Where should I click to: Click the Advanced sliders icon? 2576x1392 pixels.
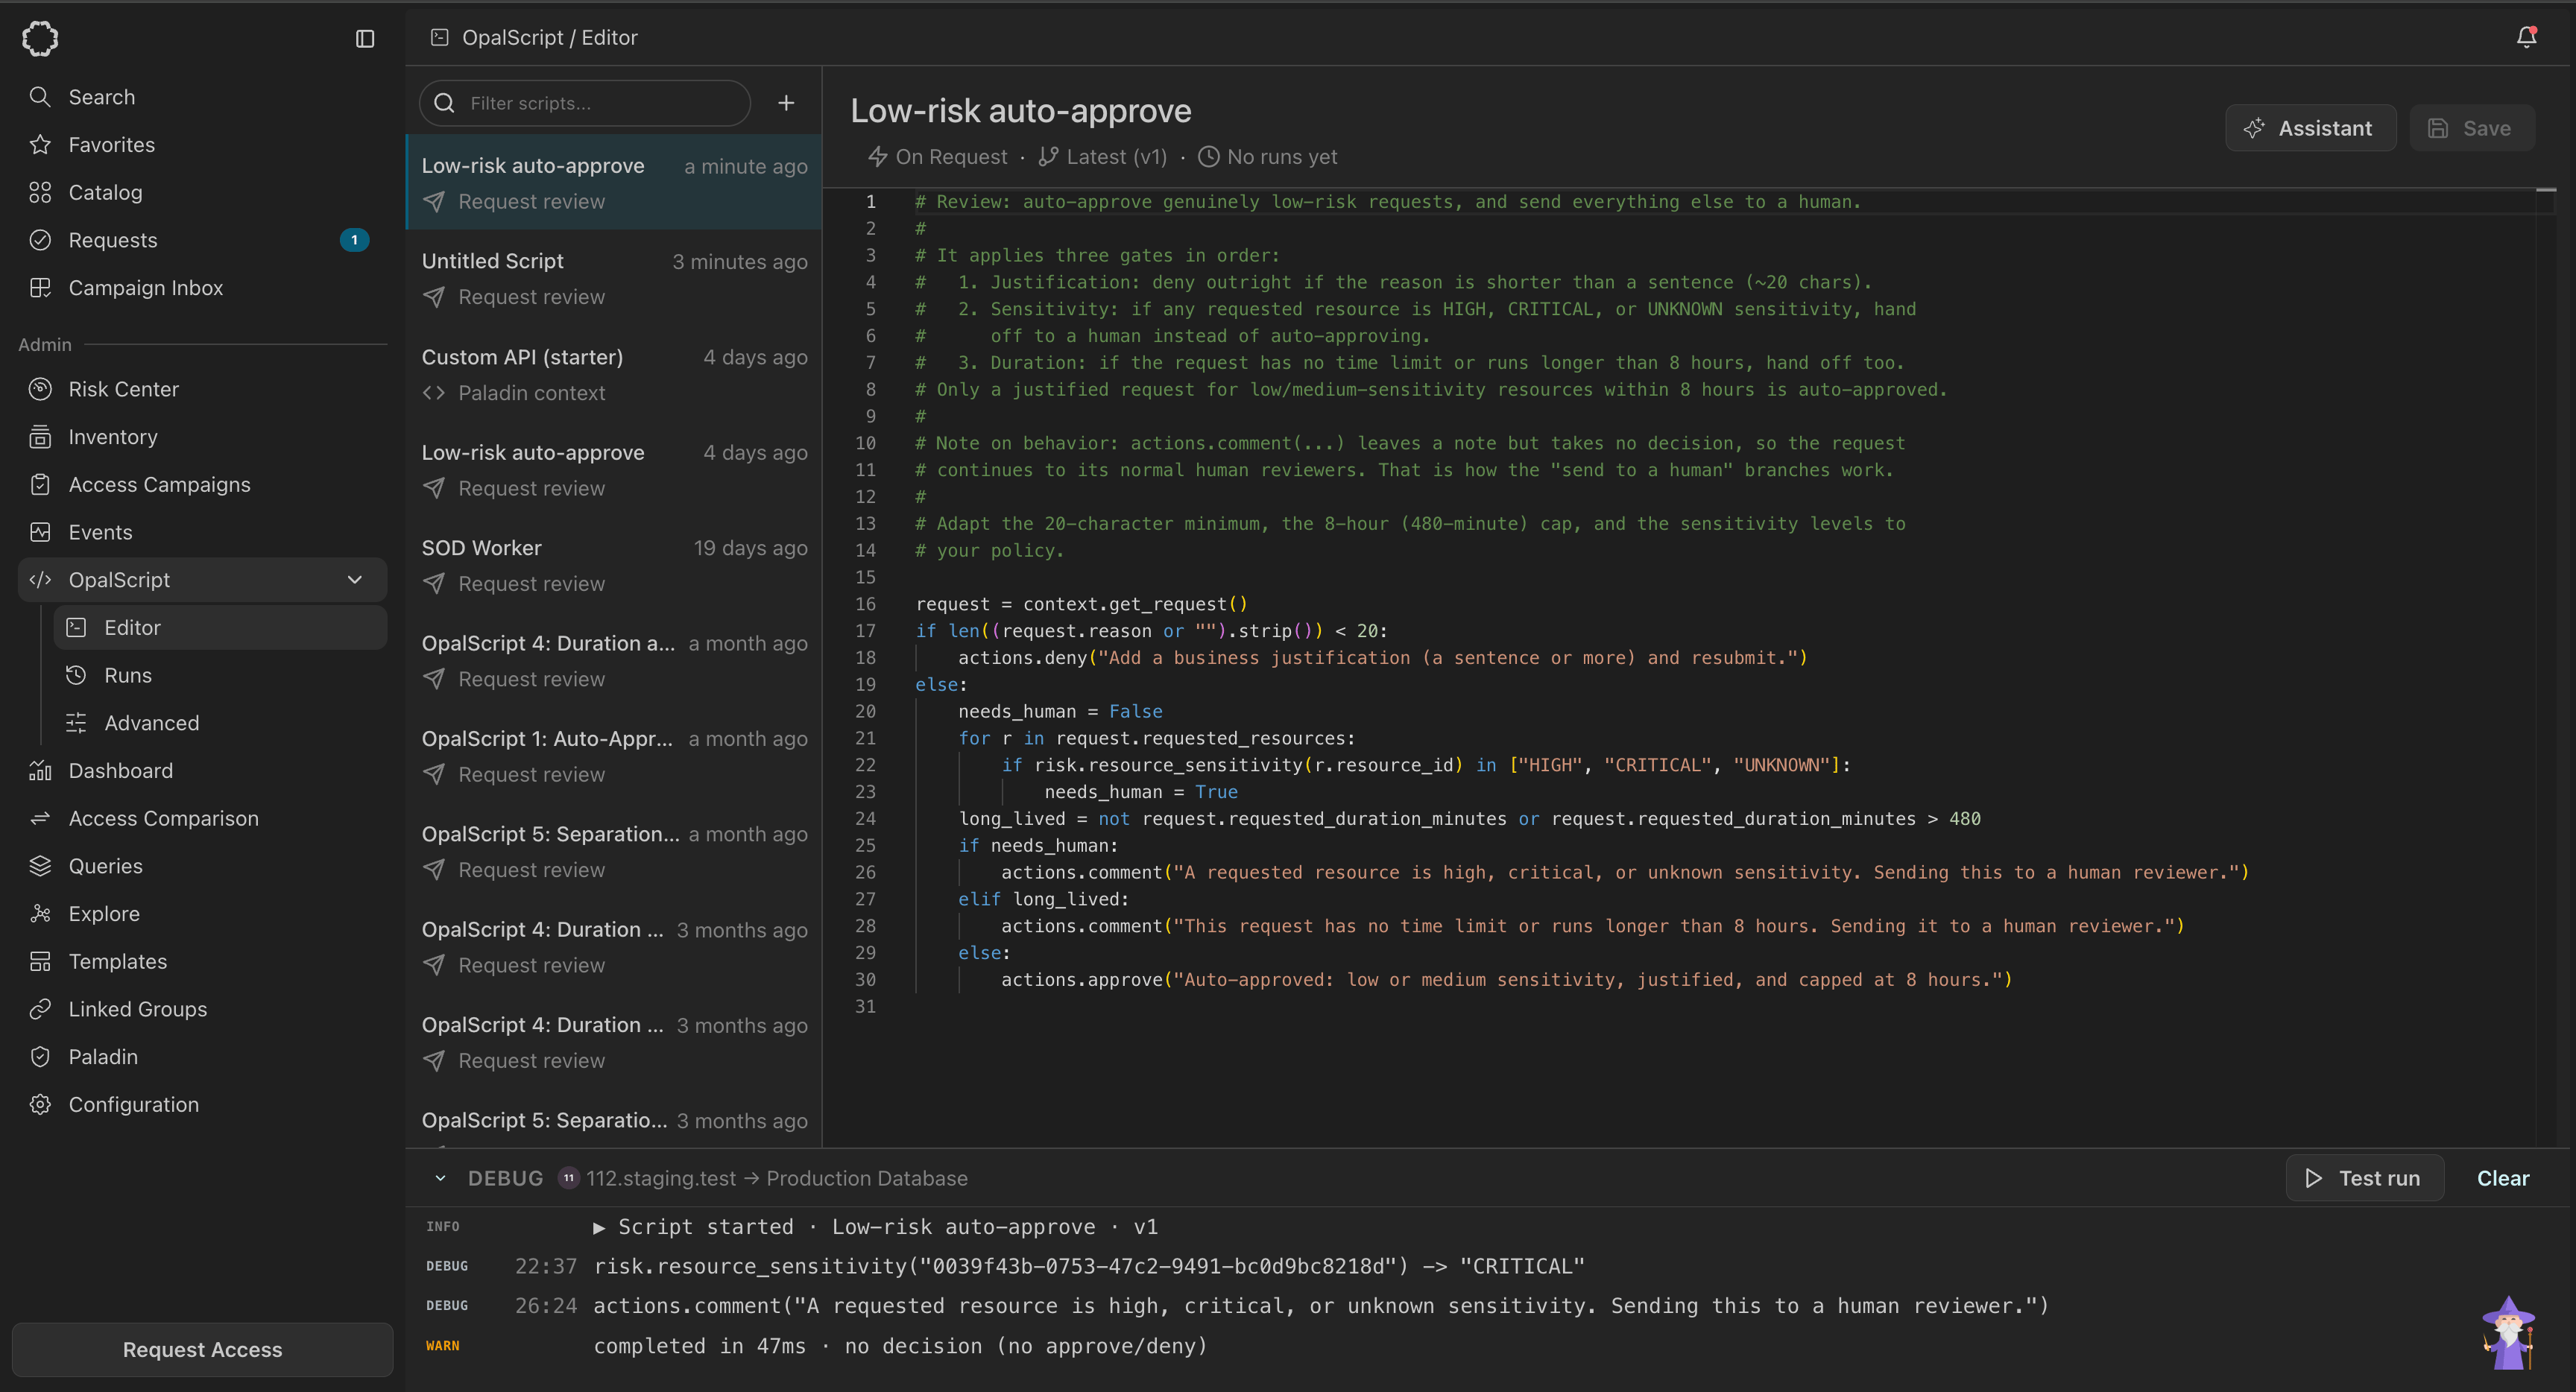pyautogui.click(x=76, y=723)
